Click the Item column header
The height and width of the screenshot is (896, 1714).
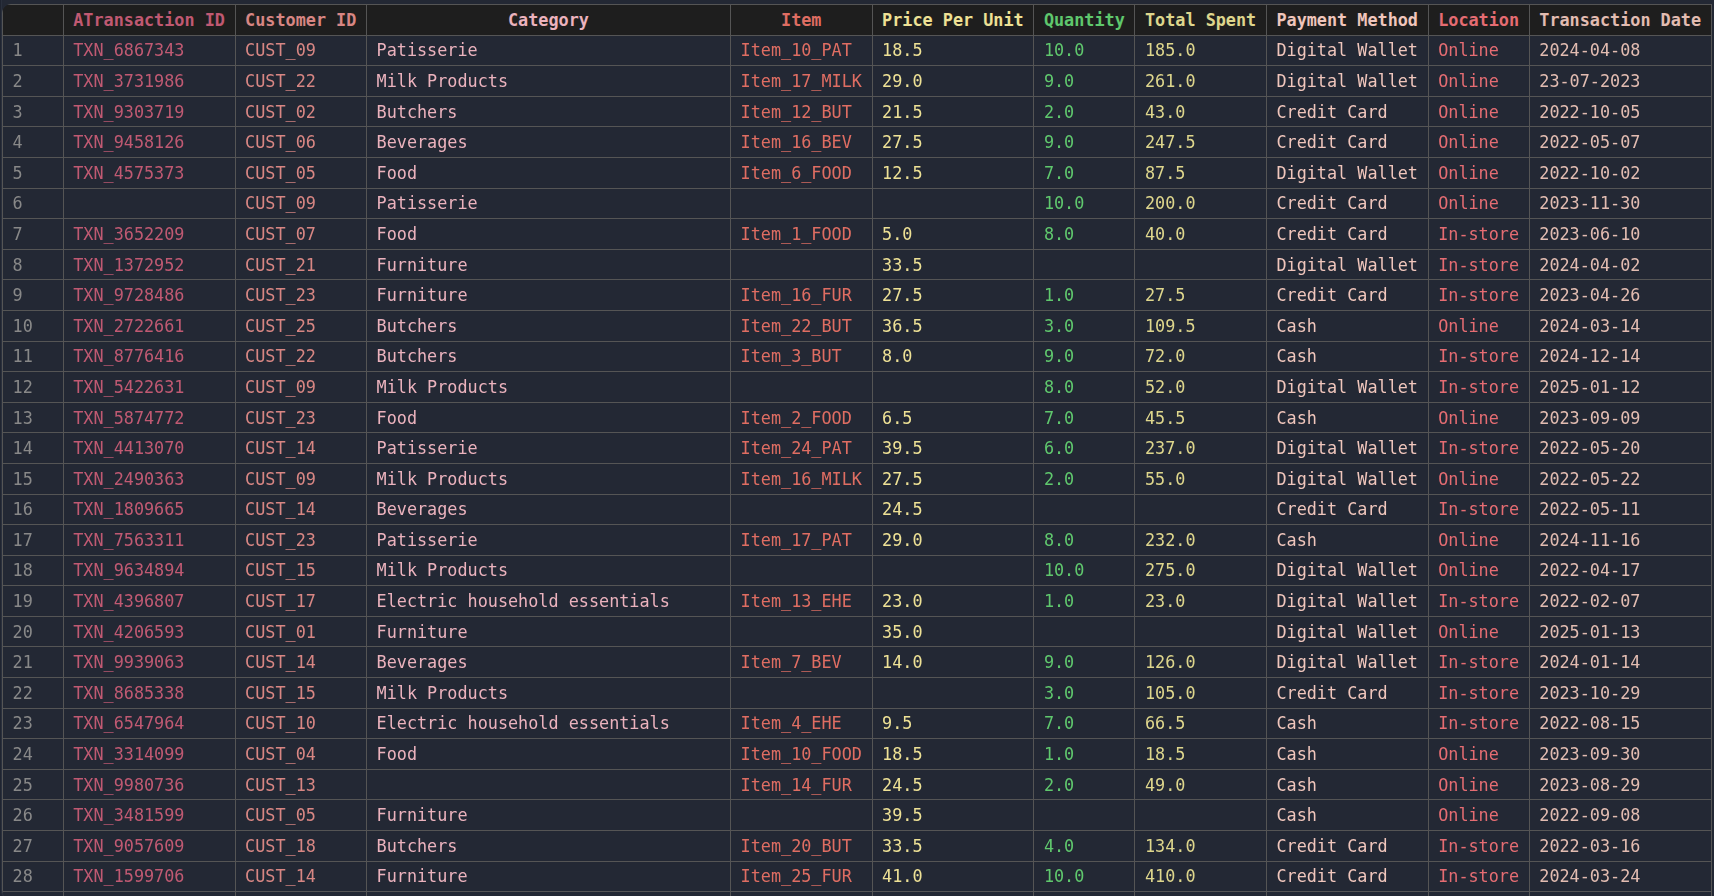point(801,20)
